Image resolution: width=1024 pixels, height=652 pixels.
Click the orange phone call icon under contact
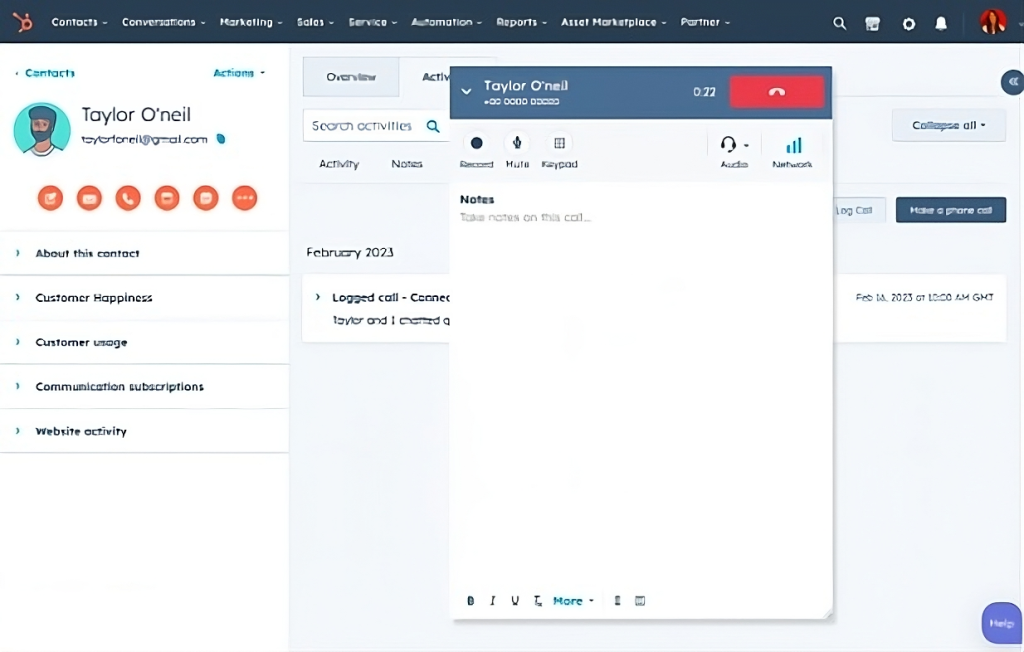[x=128, y=198]
